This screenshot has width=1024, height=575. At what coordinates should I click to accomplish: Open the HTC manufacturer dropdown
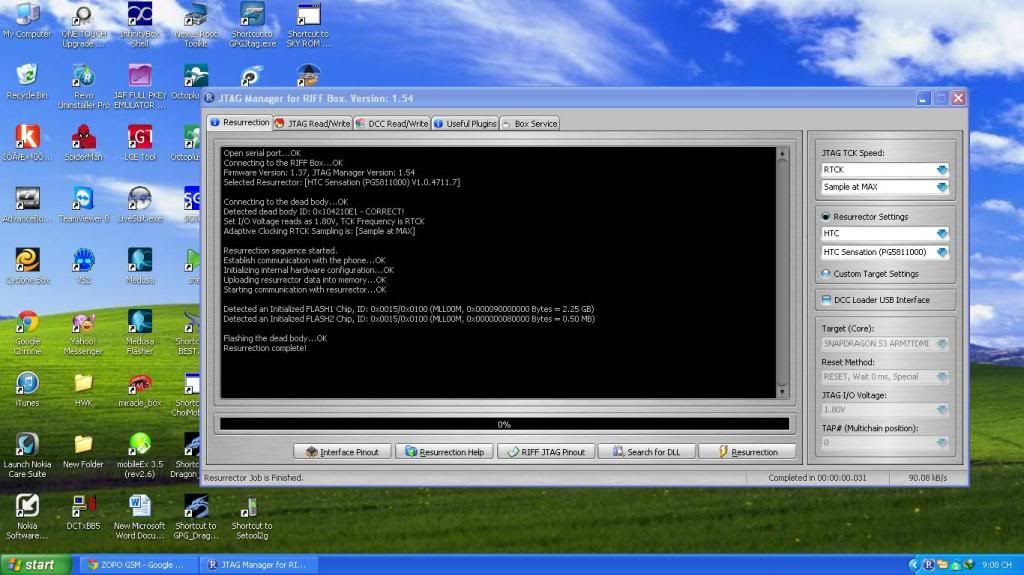coord(942,233)
